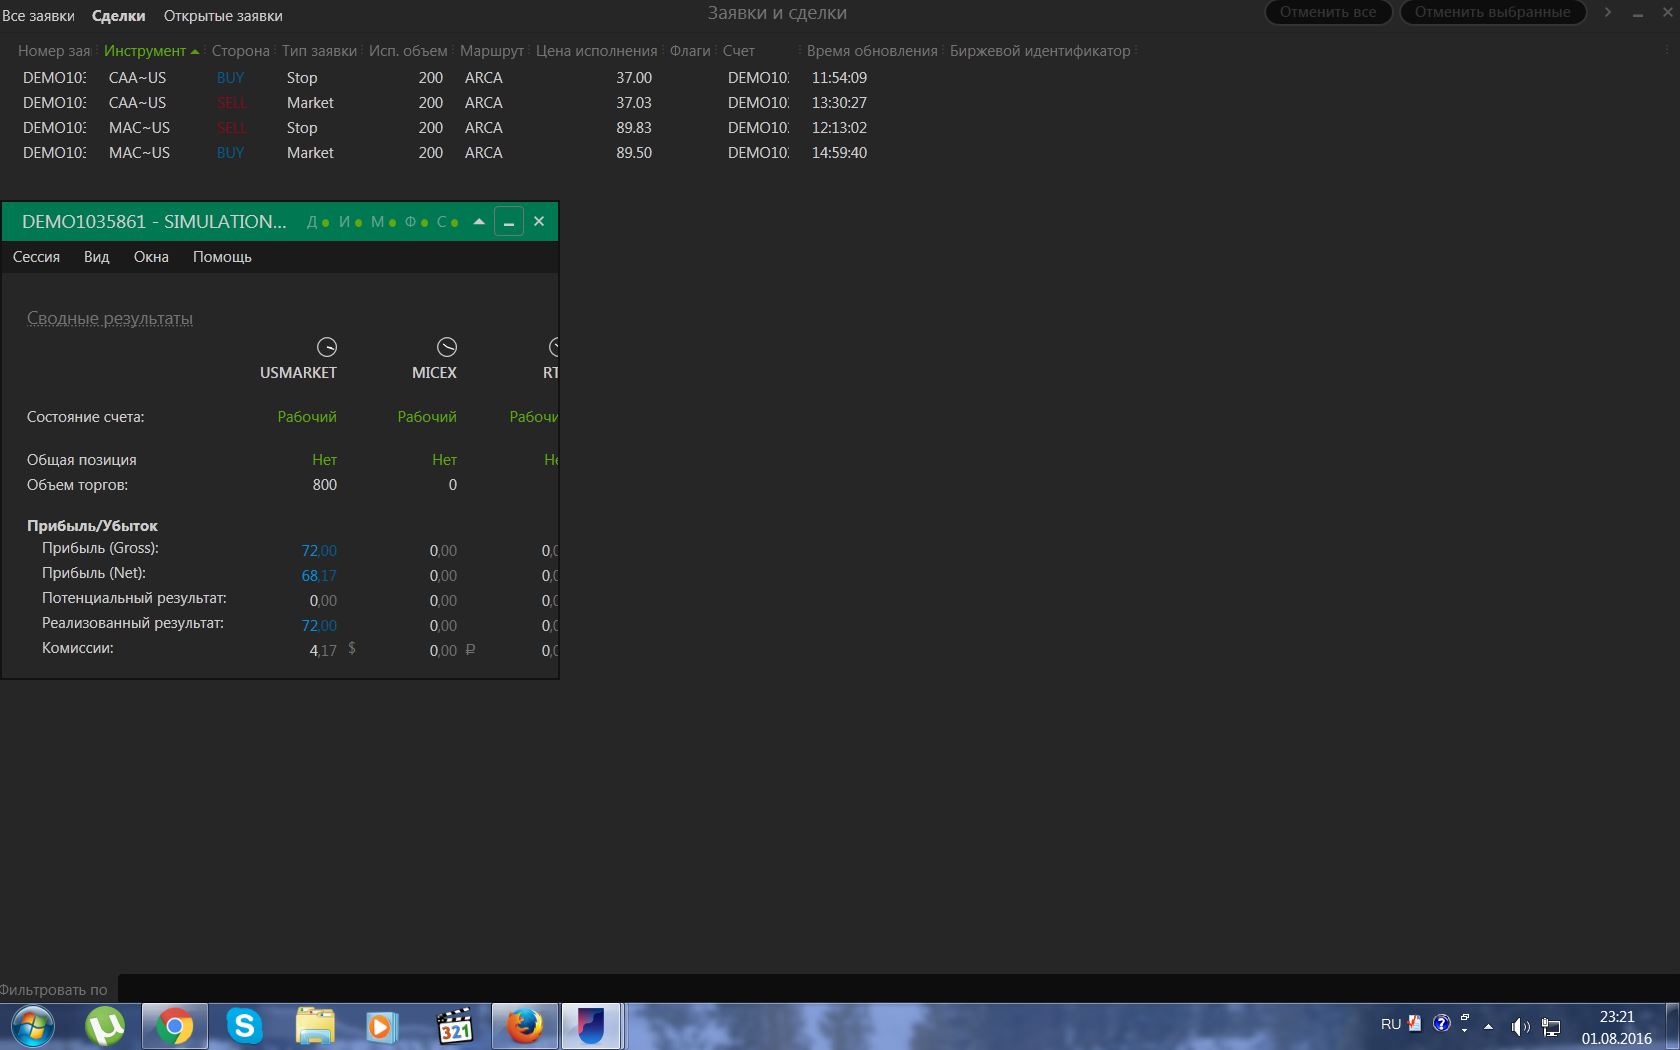Open the Сделки tab
Screen dimensions: 1680x1050
tap(118, 16)
